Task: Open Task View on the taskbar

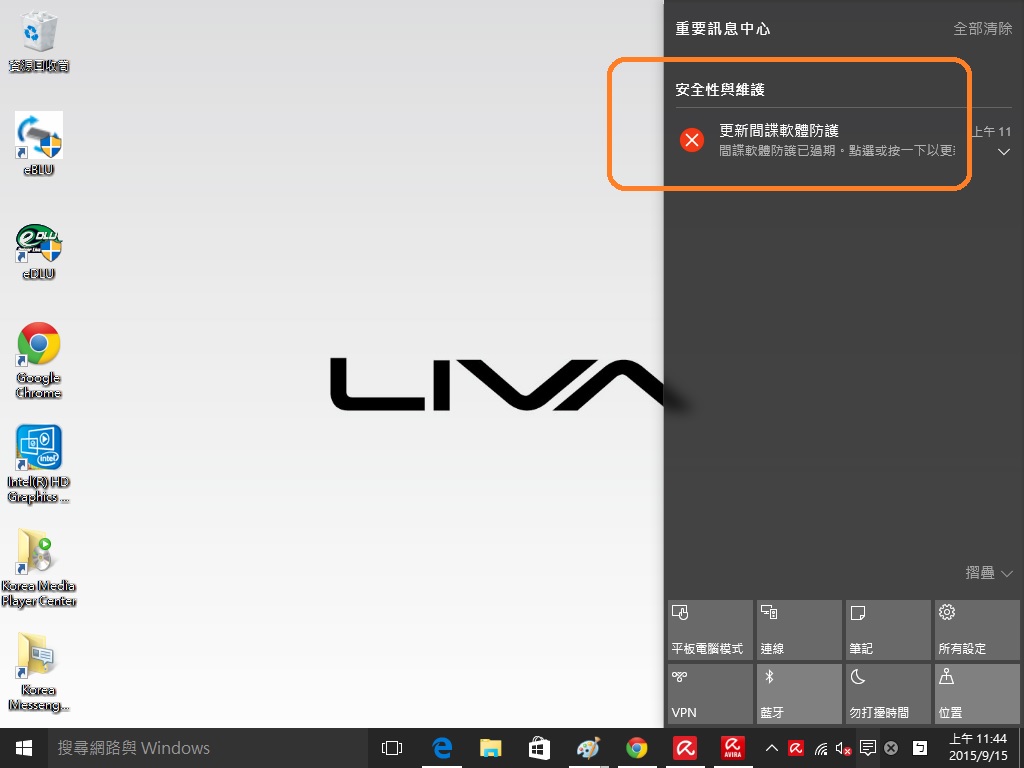Action: click(392, 748)
